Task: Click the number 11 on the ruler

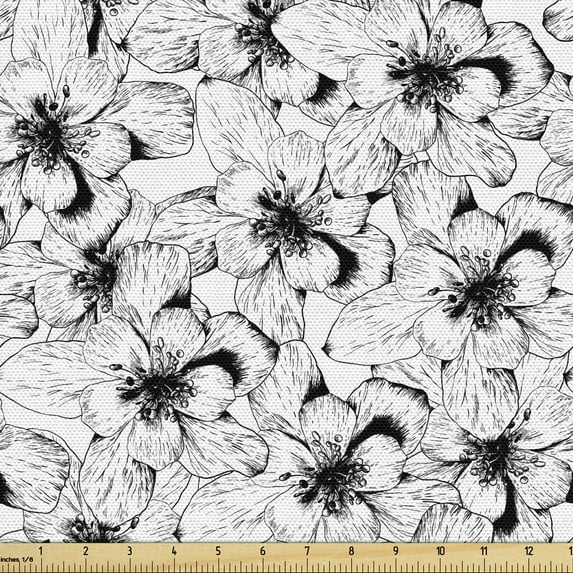Action: (x=484, y=551)
